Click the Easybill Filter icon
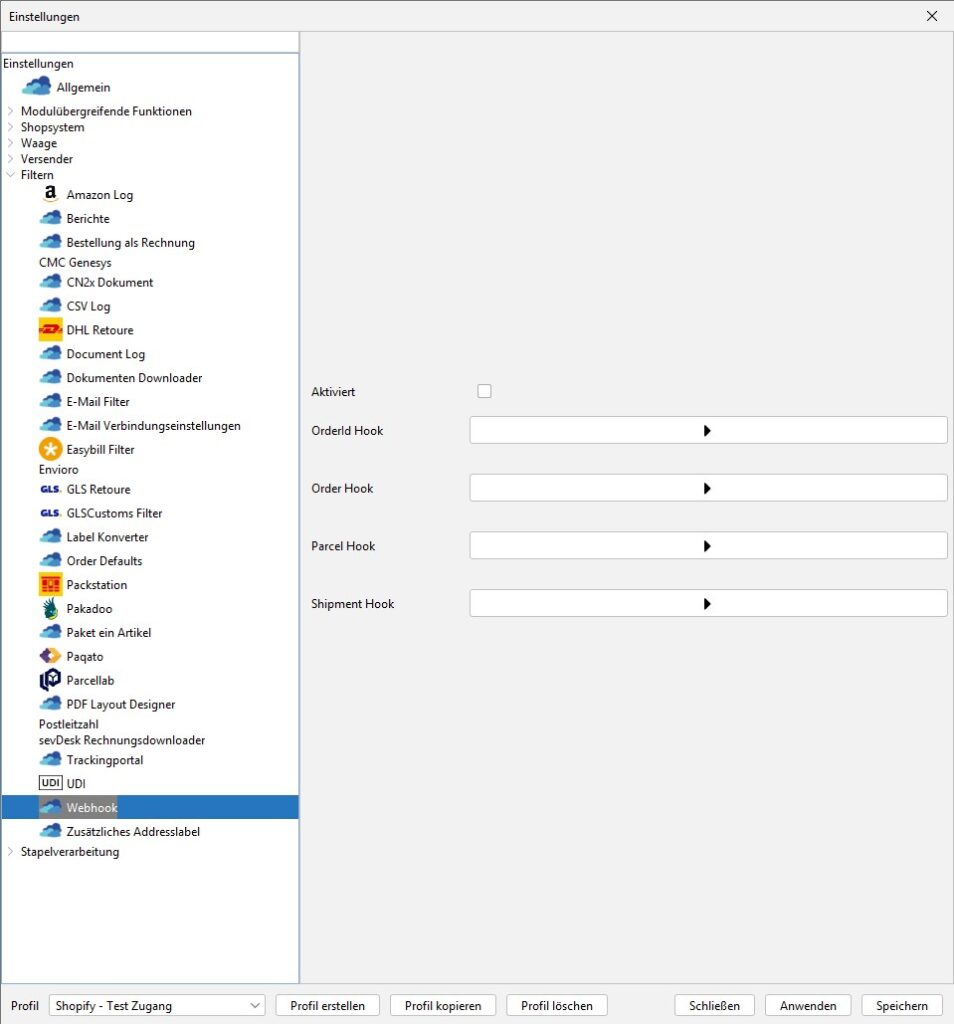Image resolution: width=954 pixels, height=1024 pixels. pos(50,450)
